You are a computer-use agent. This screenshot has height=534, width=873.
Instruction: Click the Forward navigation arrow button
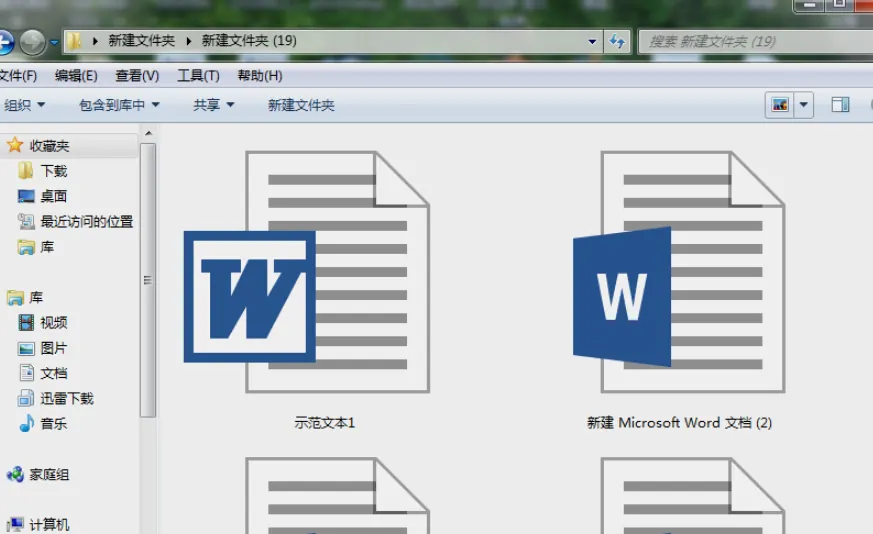click(32, 42)
